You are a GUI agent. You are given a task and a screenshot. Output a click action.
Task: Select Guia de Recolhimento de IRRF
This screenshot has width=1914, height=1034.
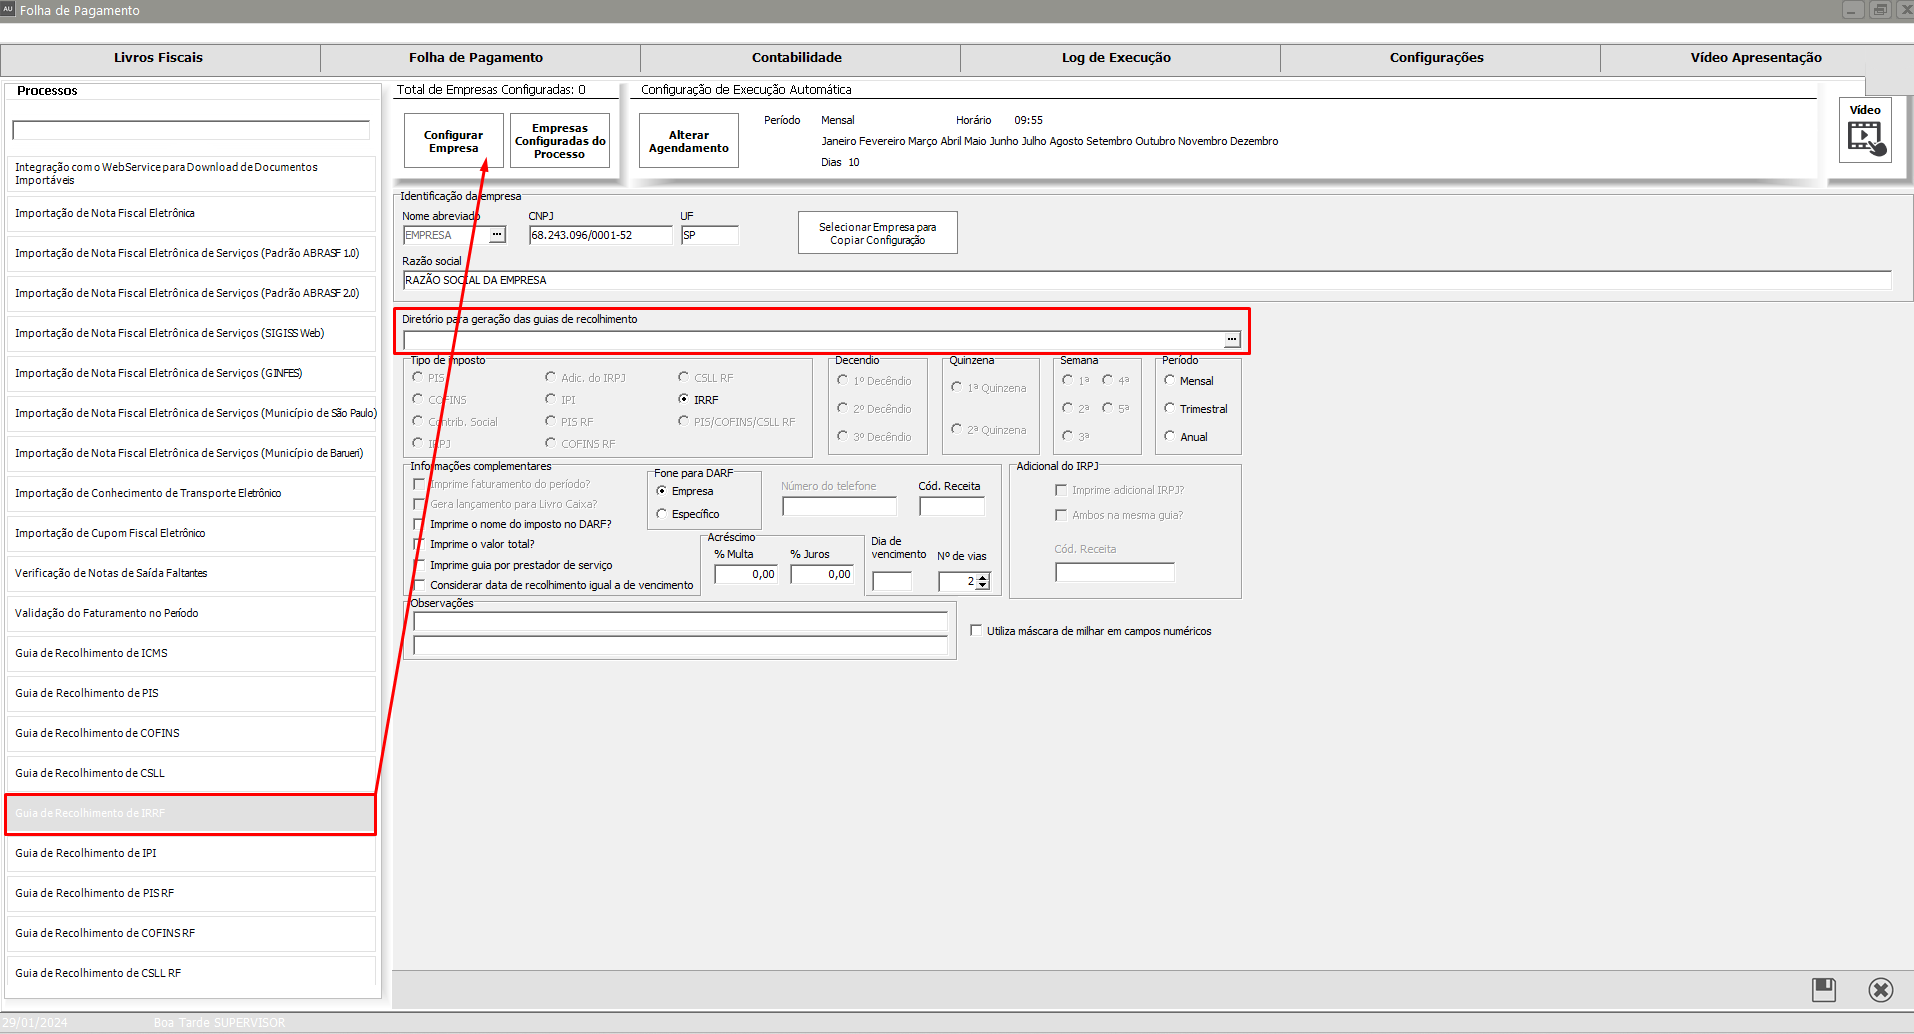191,813
